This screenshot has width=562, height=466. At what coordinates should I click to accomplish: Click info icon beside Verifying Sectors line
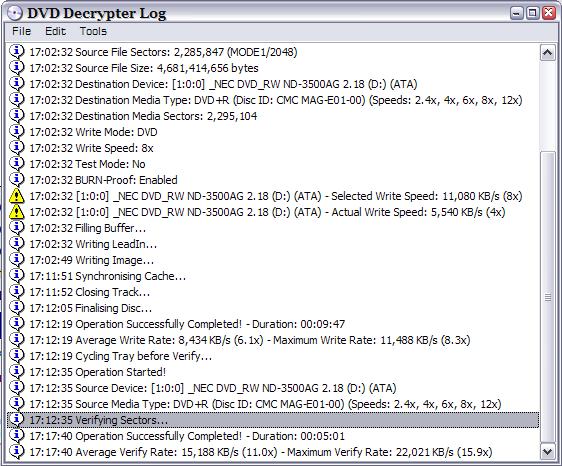tap(16, 420)
